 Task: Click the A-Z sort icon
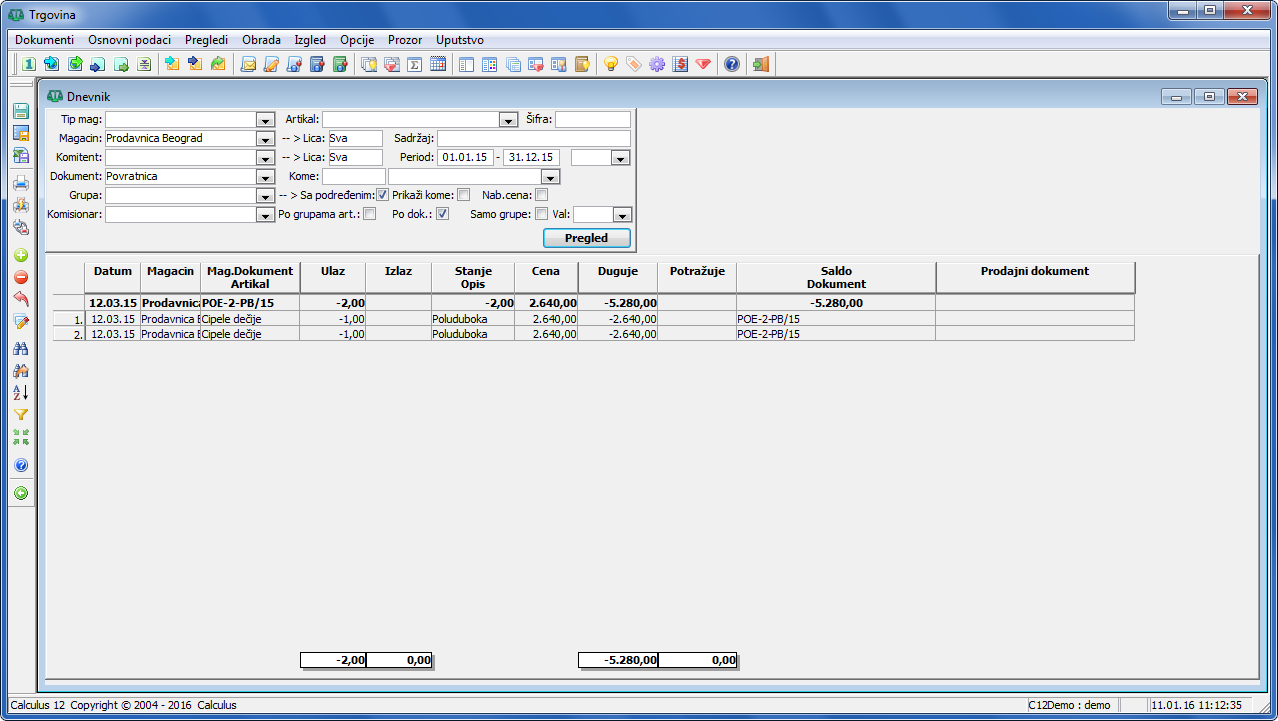21,392
